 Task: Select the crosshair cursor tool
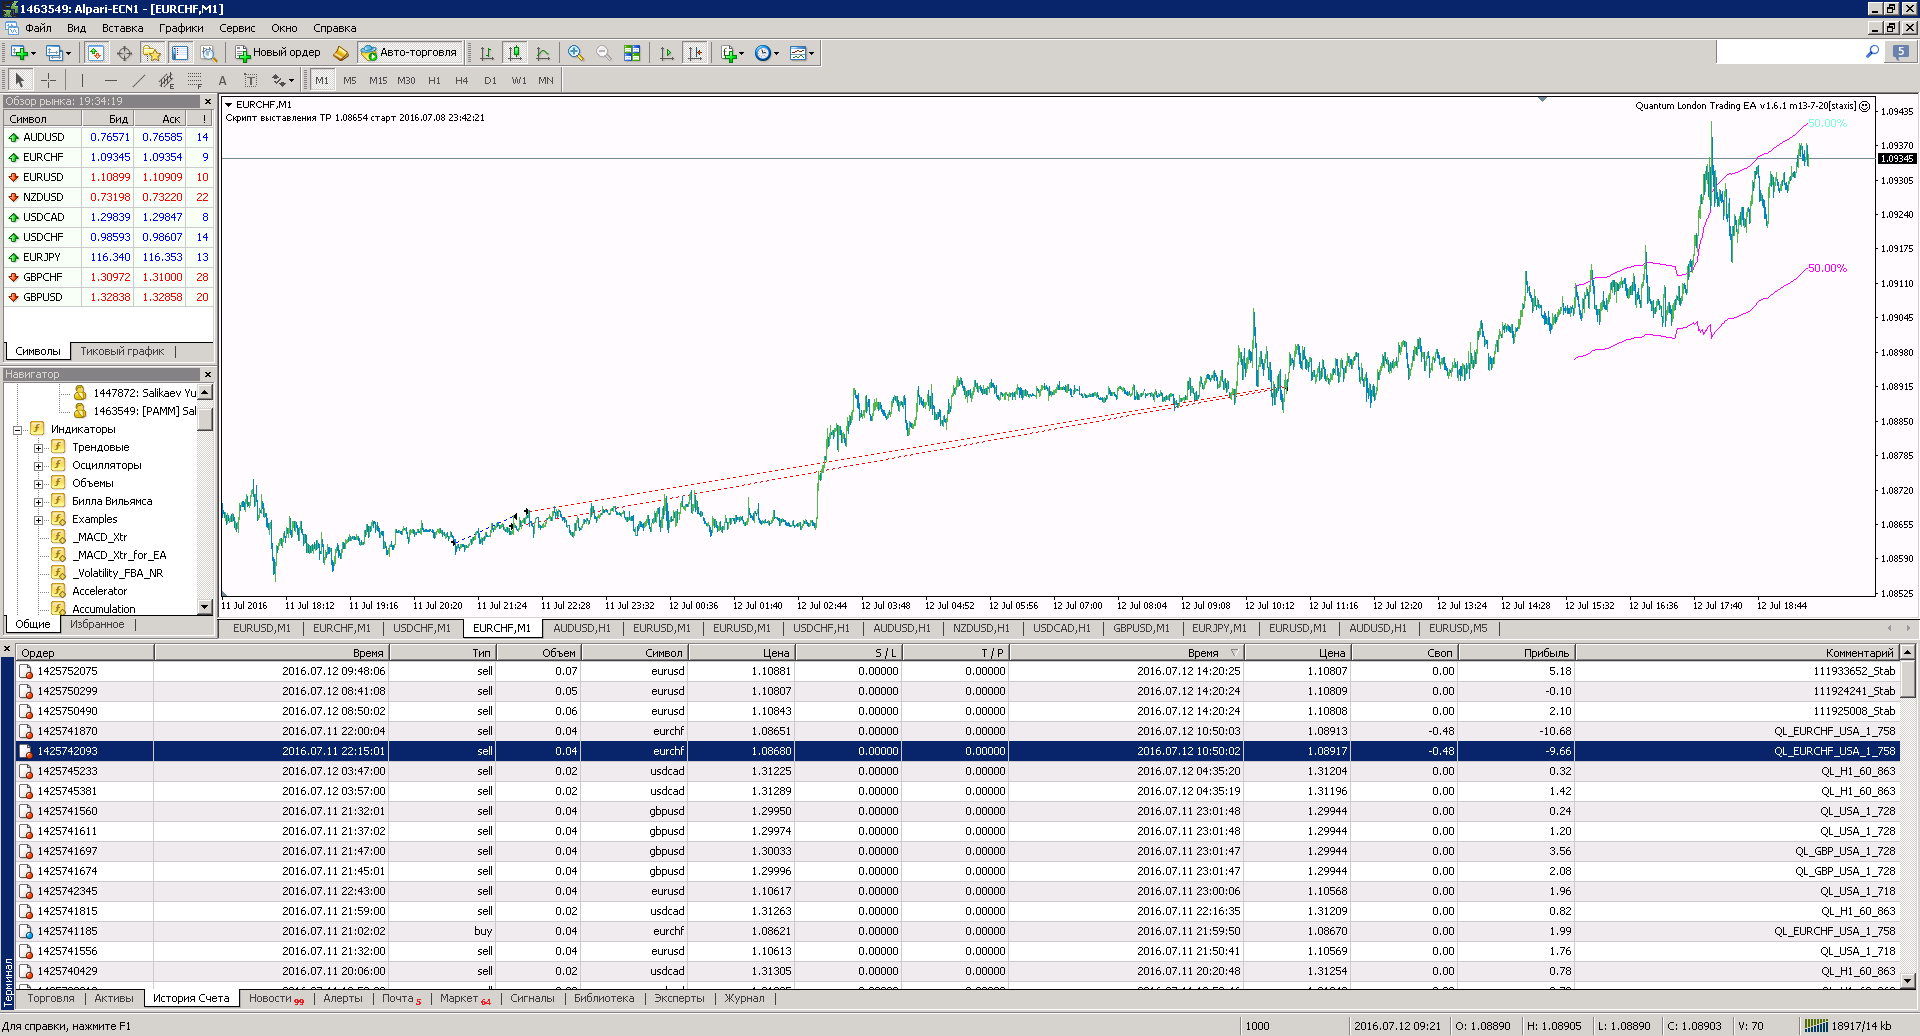pos(48,80)
